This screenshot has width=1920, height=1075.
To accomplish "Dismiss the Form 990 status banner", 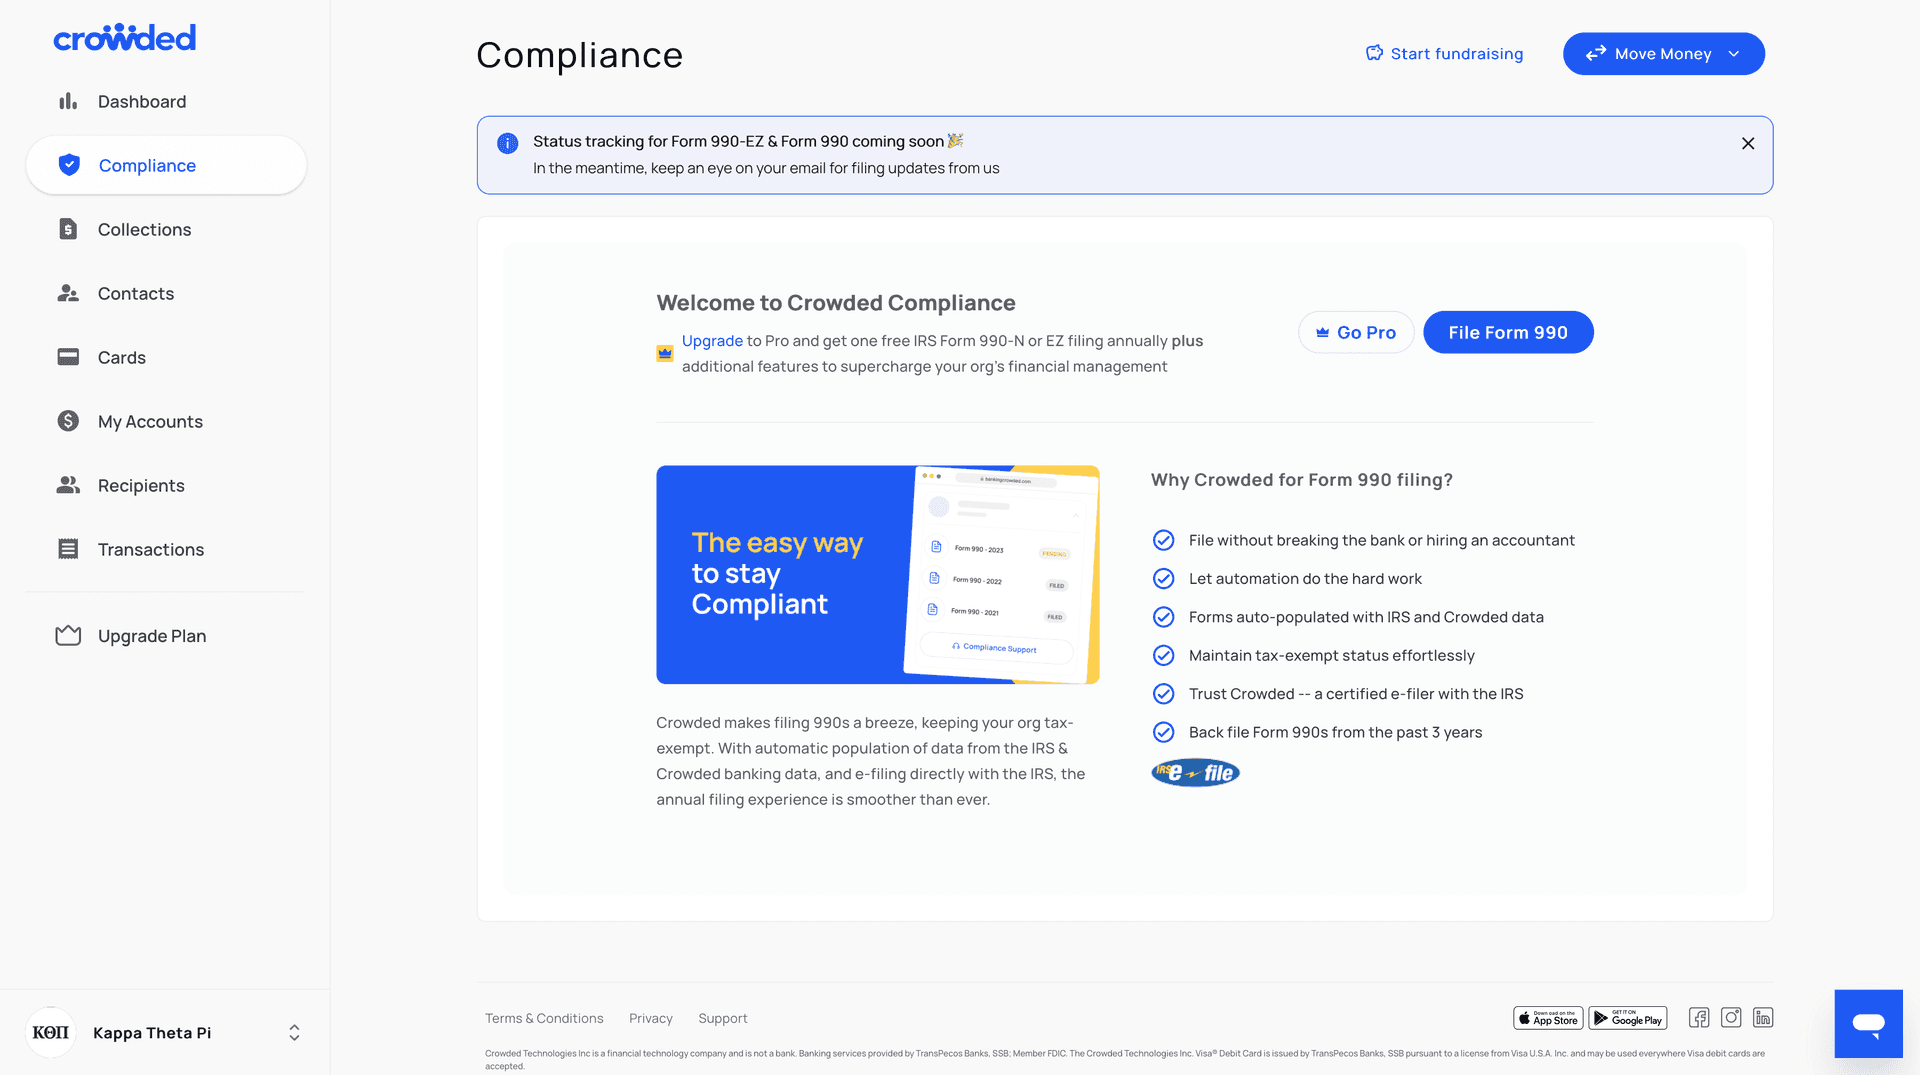I will tap(1748, 143).
